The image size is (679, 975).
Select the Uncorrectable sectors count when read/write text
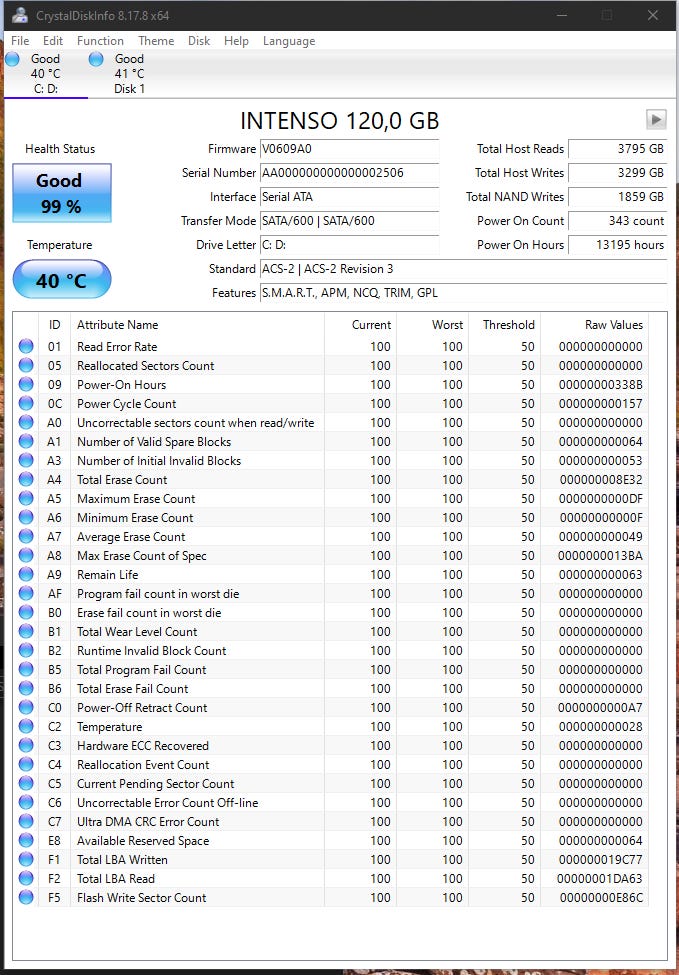coord(195,423)
